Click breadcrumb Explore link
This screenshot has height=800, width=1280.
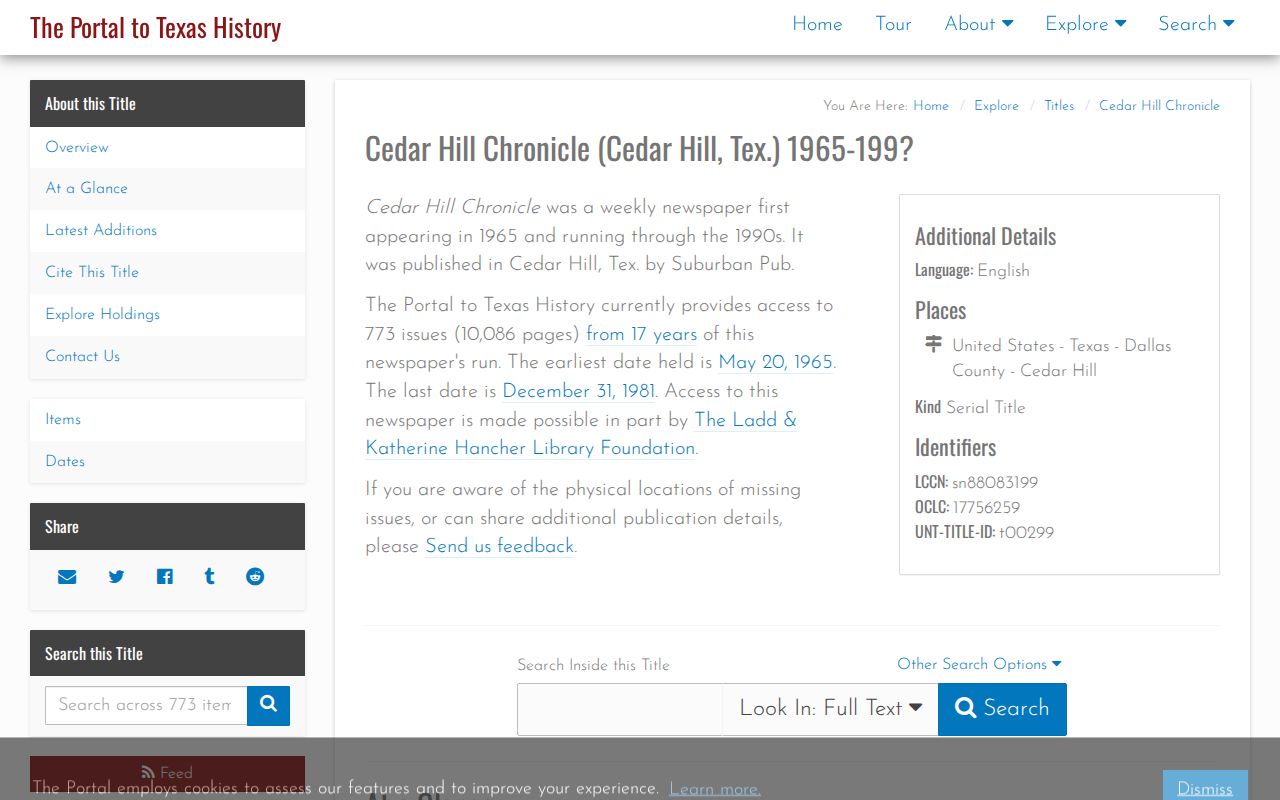996,105
